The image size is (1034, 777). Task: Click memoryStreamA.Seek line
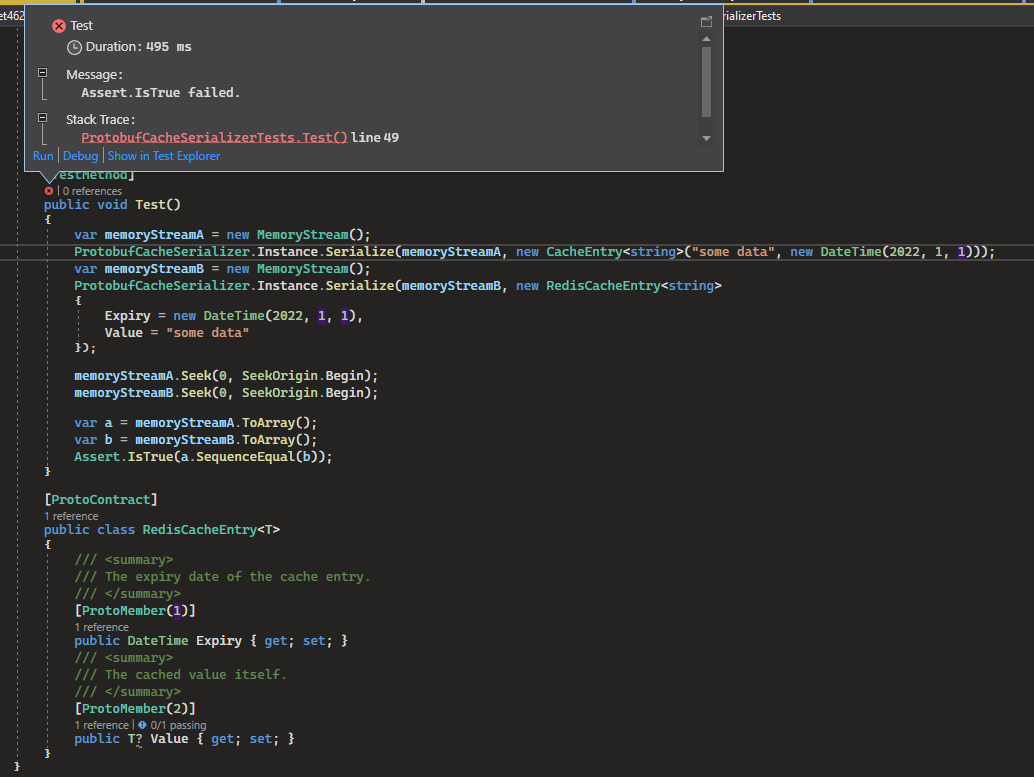click(226, 376)
